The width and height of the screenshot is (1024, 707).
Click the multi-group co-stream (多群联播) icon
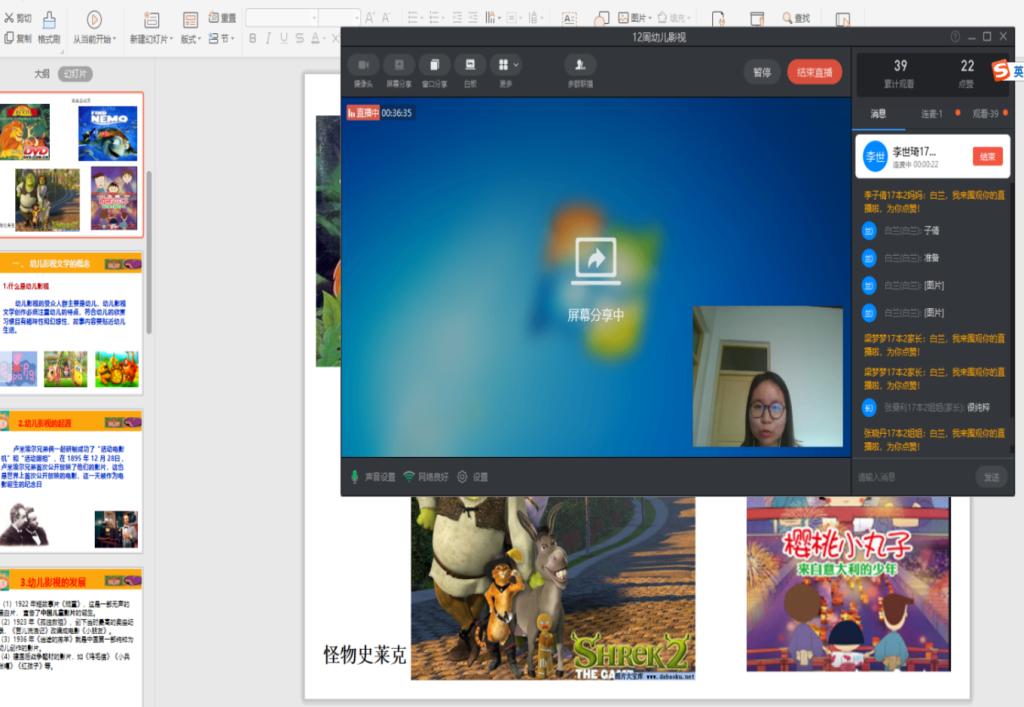(580, 66)
